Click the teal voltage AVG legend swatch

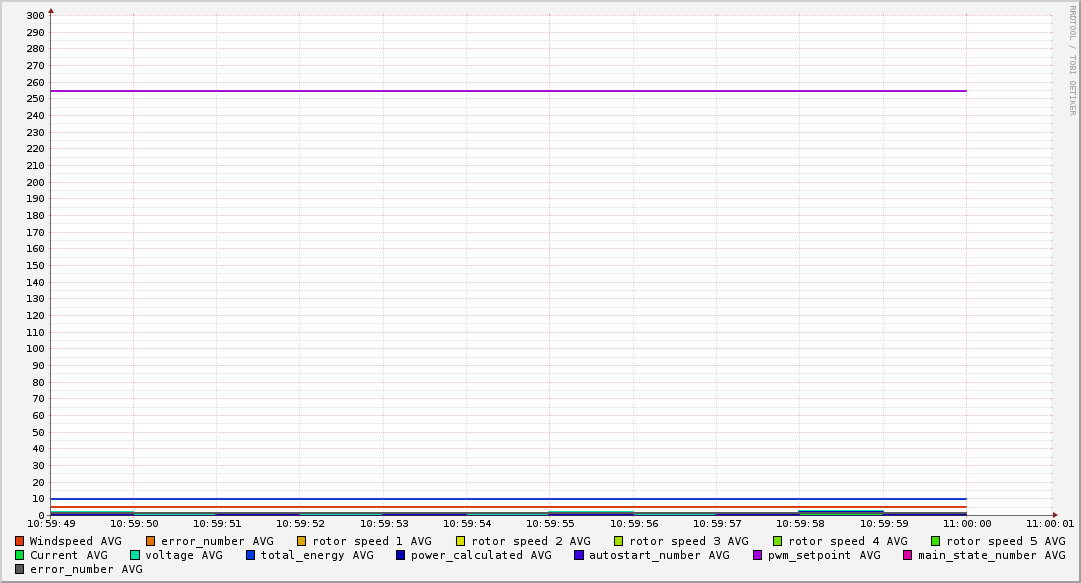[135, 555]
